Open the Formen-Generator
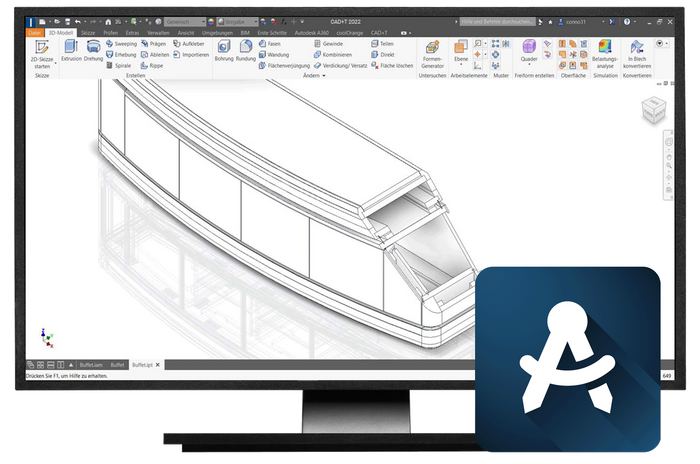700x464 pixels. point(432,54)
